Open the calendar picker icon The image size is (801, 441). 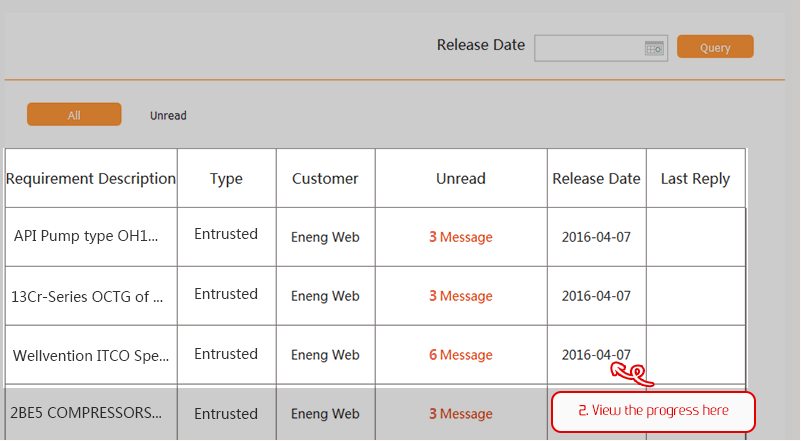pyautogui.click(x=654, y=48)
